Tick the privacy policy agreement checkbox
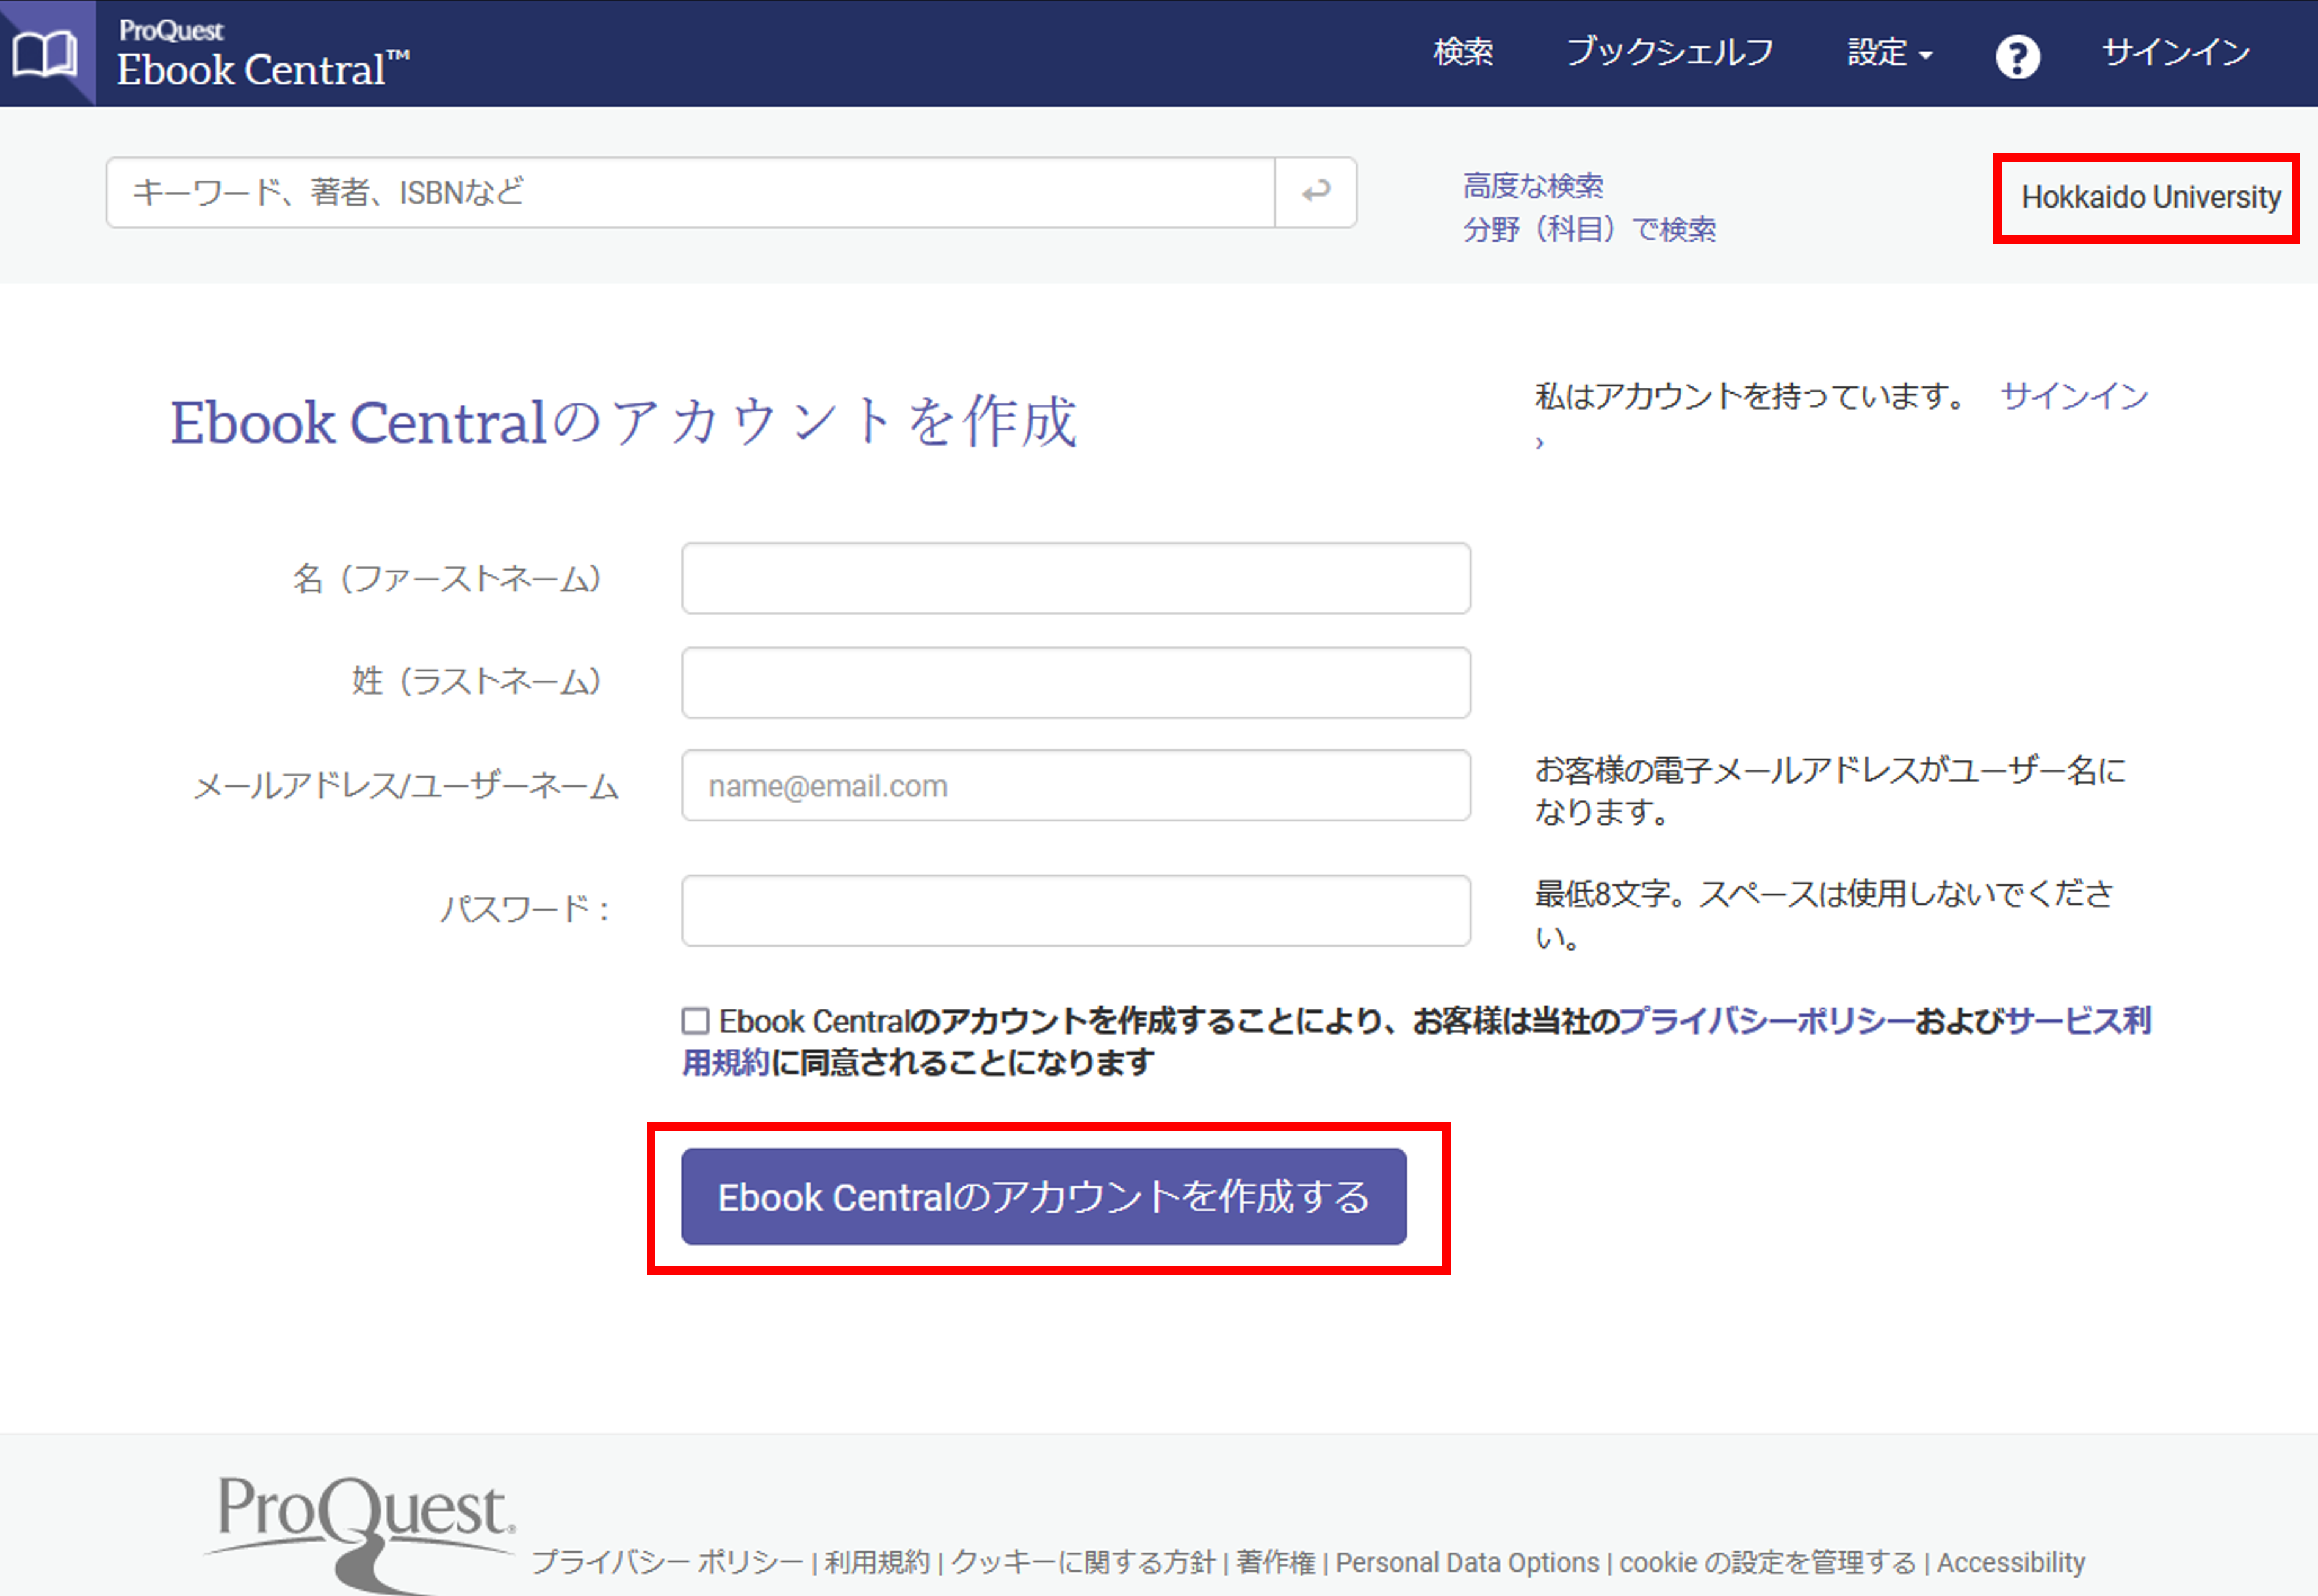 695,1020
